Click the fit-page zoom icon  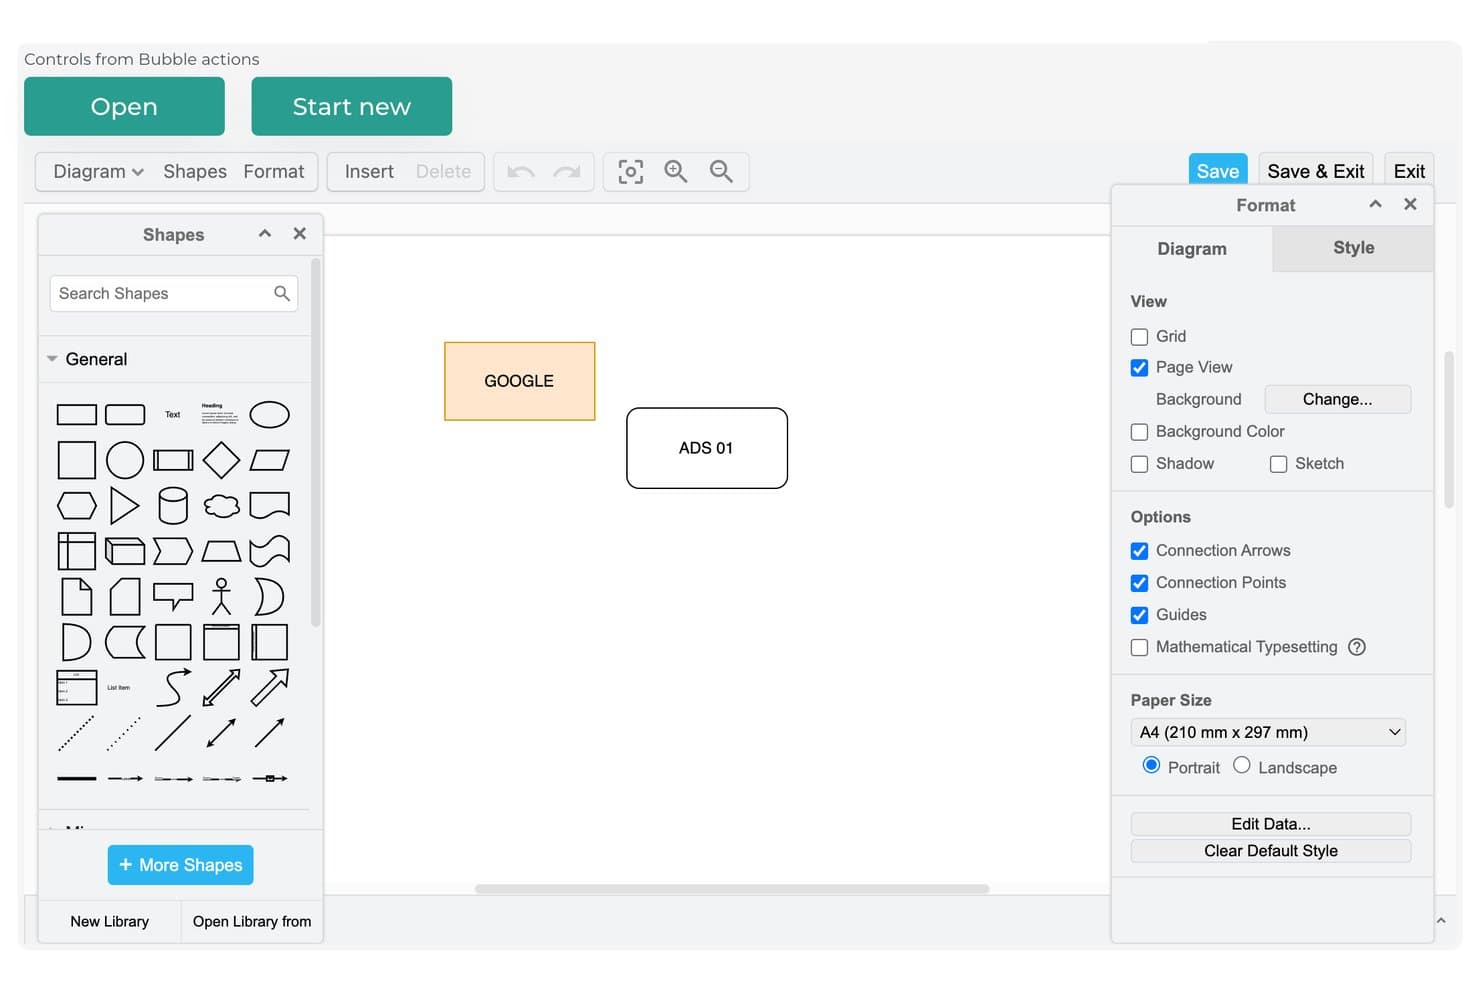click(630, 172)
